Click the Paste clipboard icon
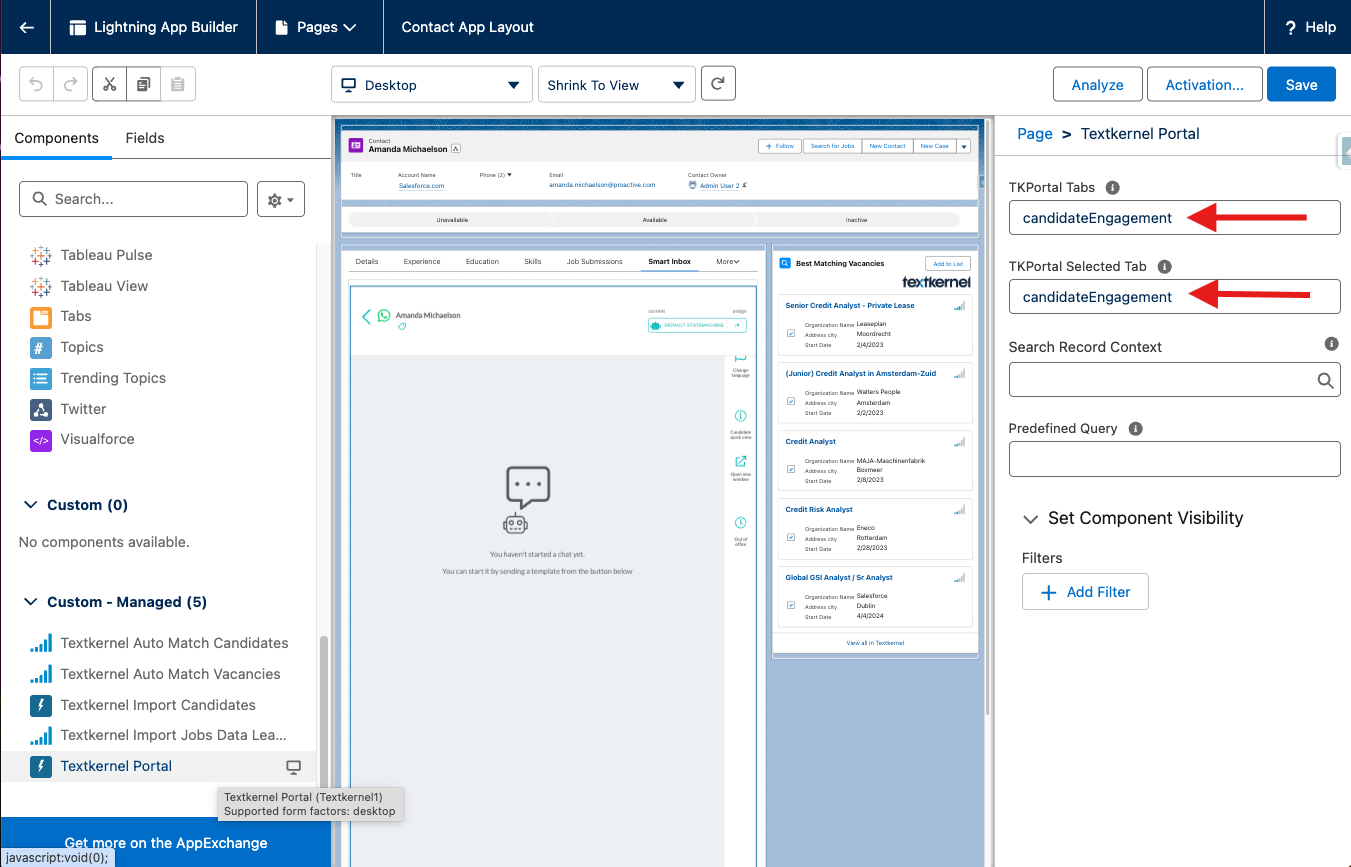The width and height of the screenshot is (1351, 867). 178,84
